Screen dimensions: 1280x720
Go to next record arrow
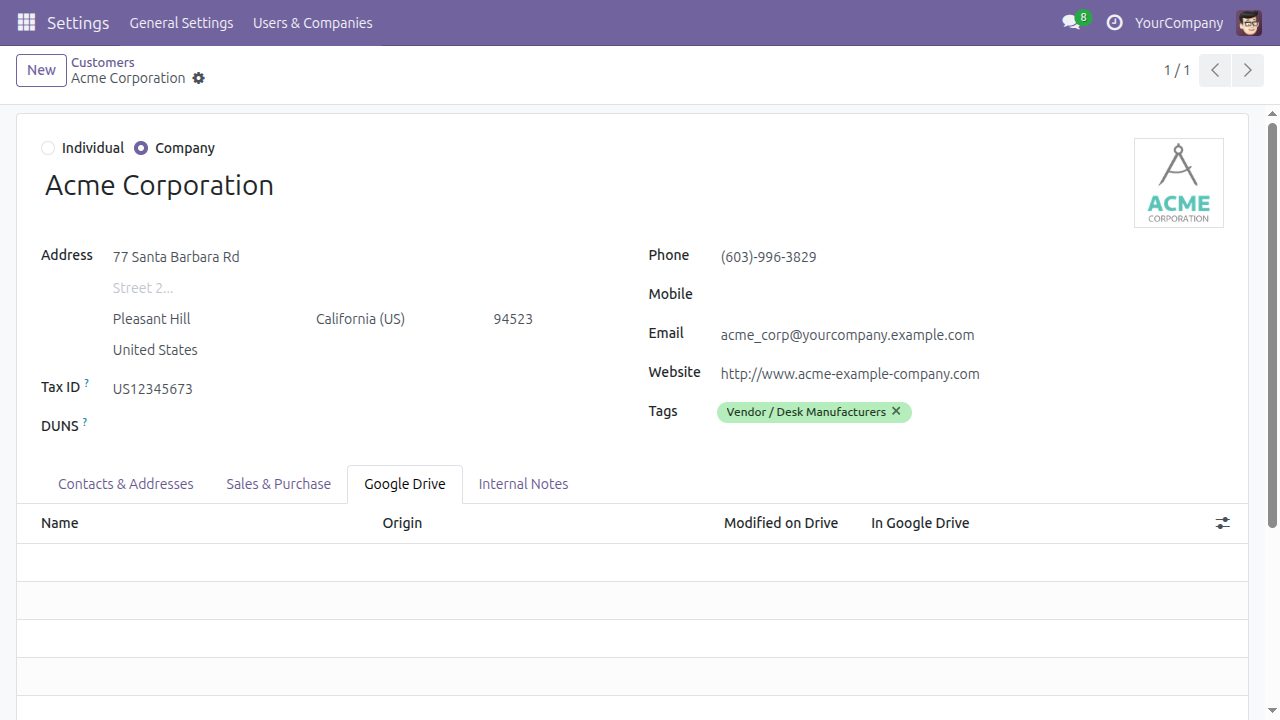(1247, 70)
